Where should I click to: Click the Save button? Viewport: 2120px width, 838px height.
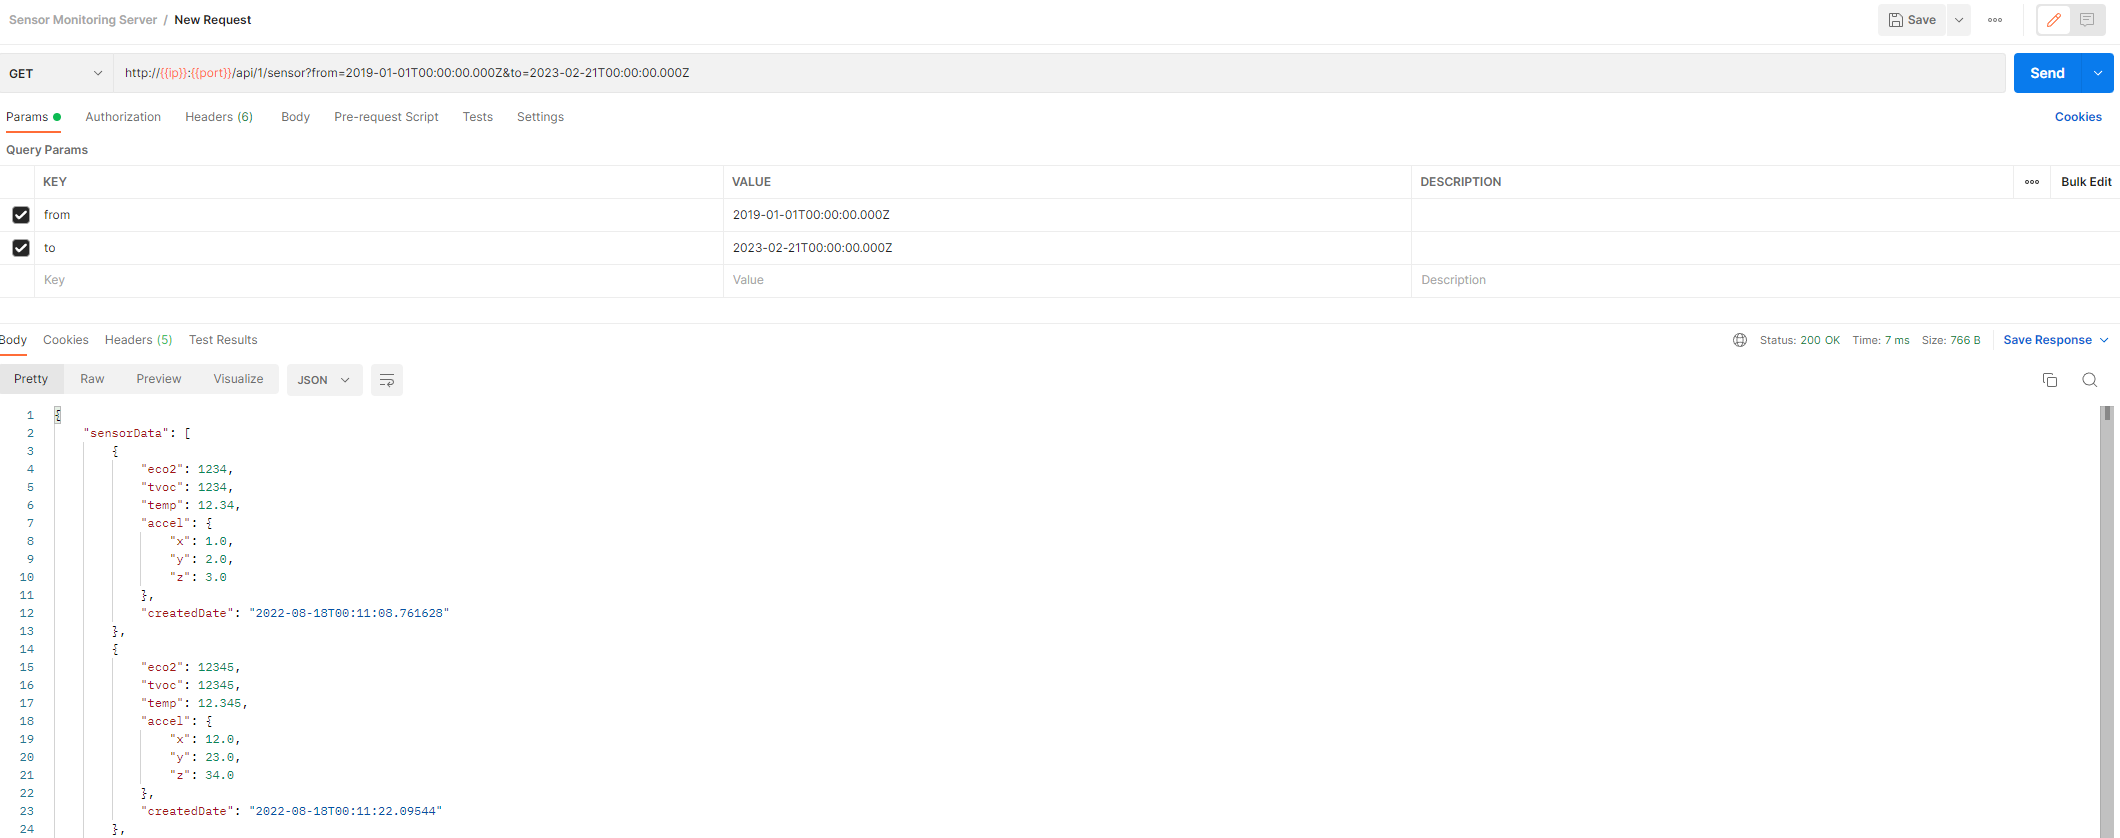point(1911,20)
